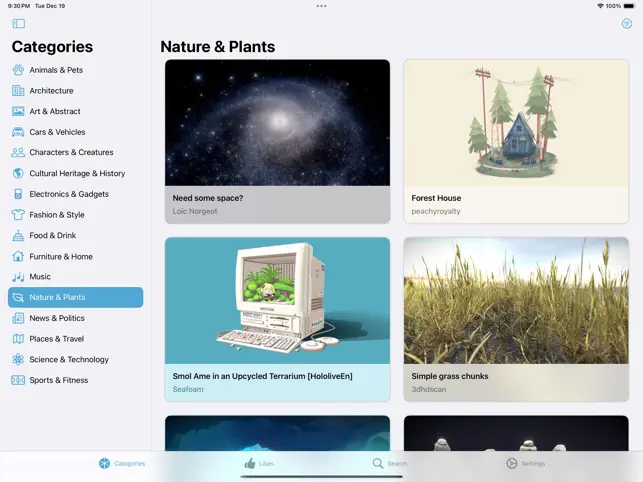Open Cultural Heritage & History category
The height and width of the screenshot is (482, 643).
click(75, 173)
